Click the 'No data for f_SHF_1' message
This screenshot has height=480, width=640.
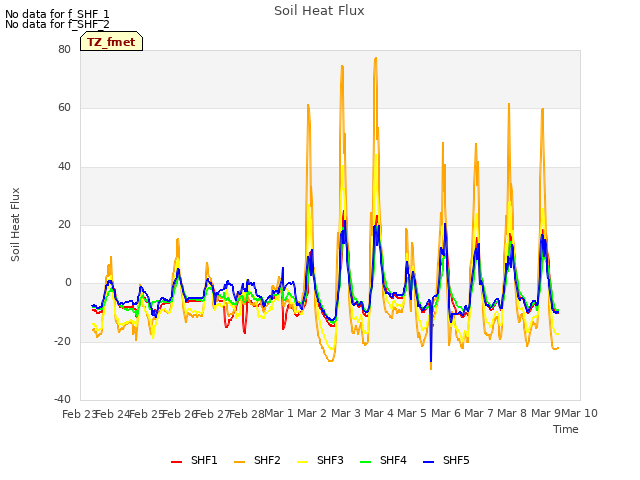click(x=57, y=14)
